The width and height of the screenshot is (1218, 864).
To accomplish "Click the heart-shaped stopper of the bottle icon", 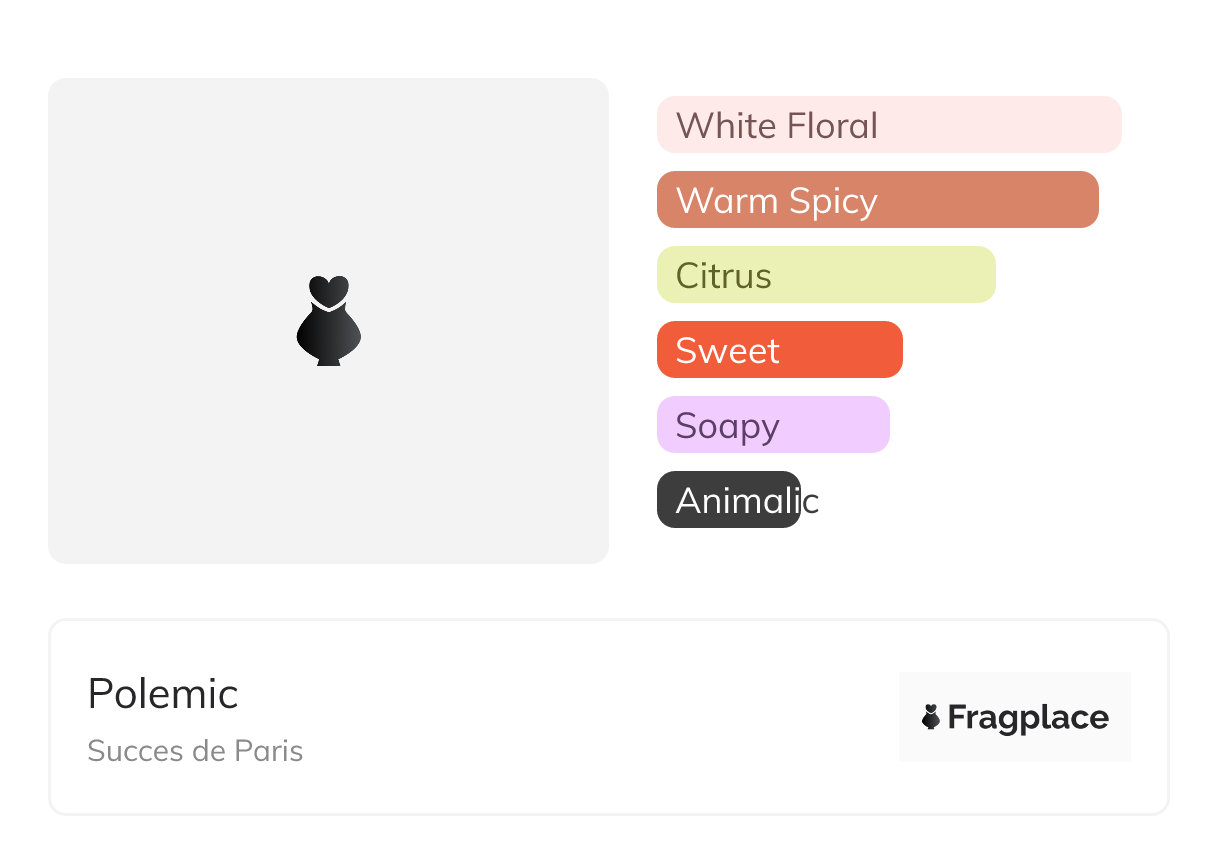I will click(329, 290).
